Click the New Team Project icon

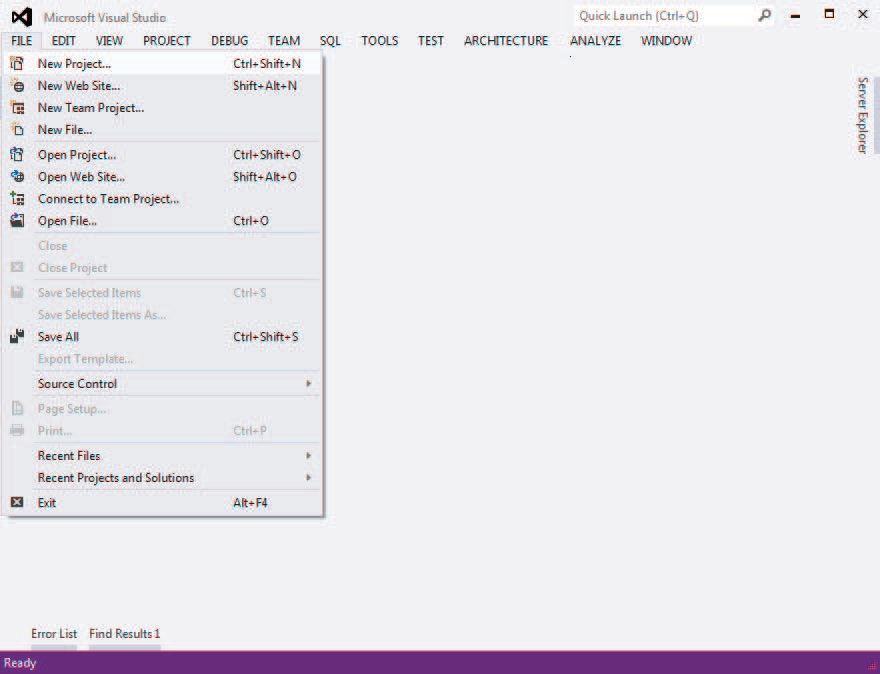click(x=17, y=108)
